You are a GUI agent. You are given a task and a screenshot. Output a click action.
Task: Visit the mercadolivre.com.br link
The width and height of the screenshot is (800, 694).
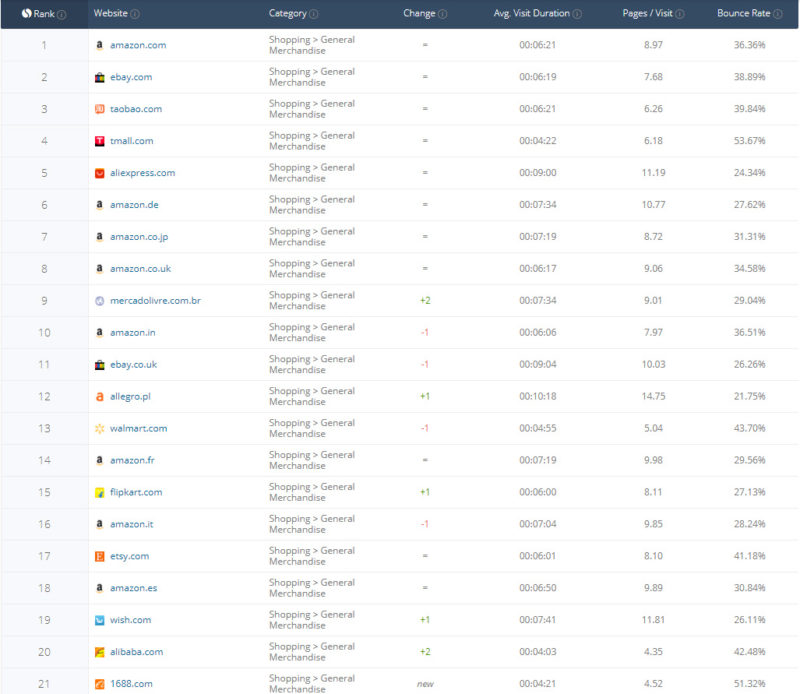(x=156, y=301)
